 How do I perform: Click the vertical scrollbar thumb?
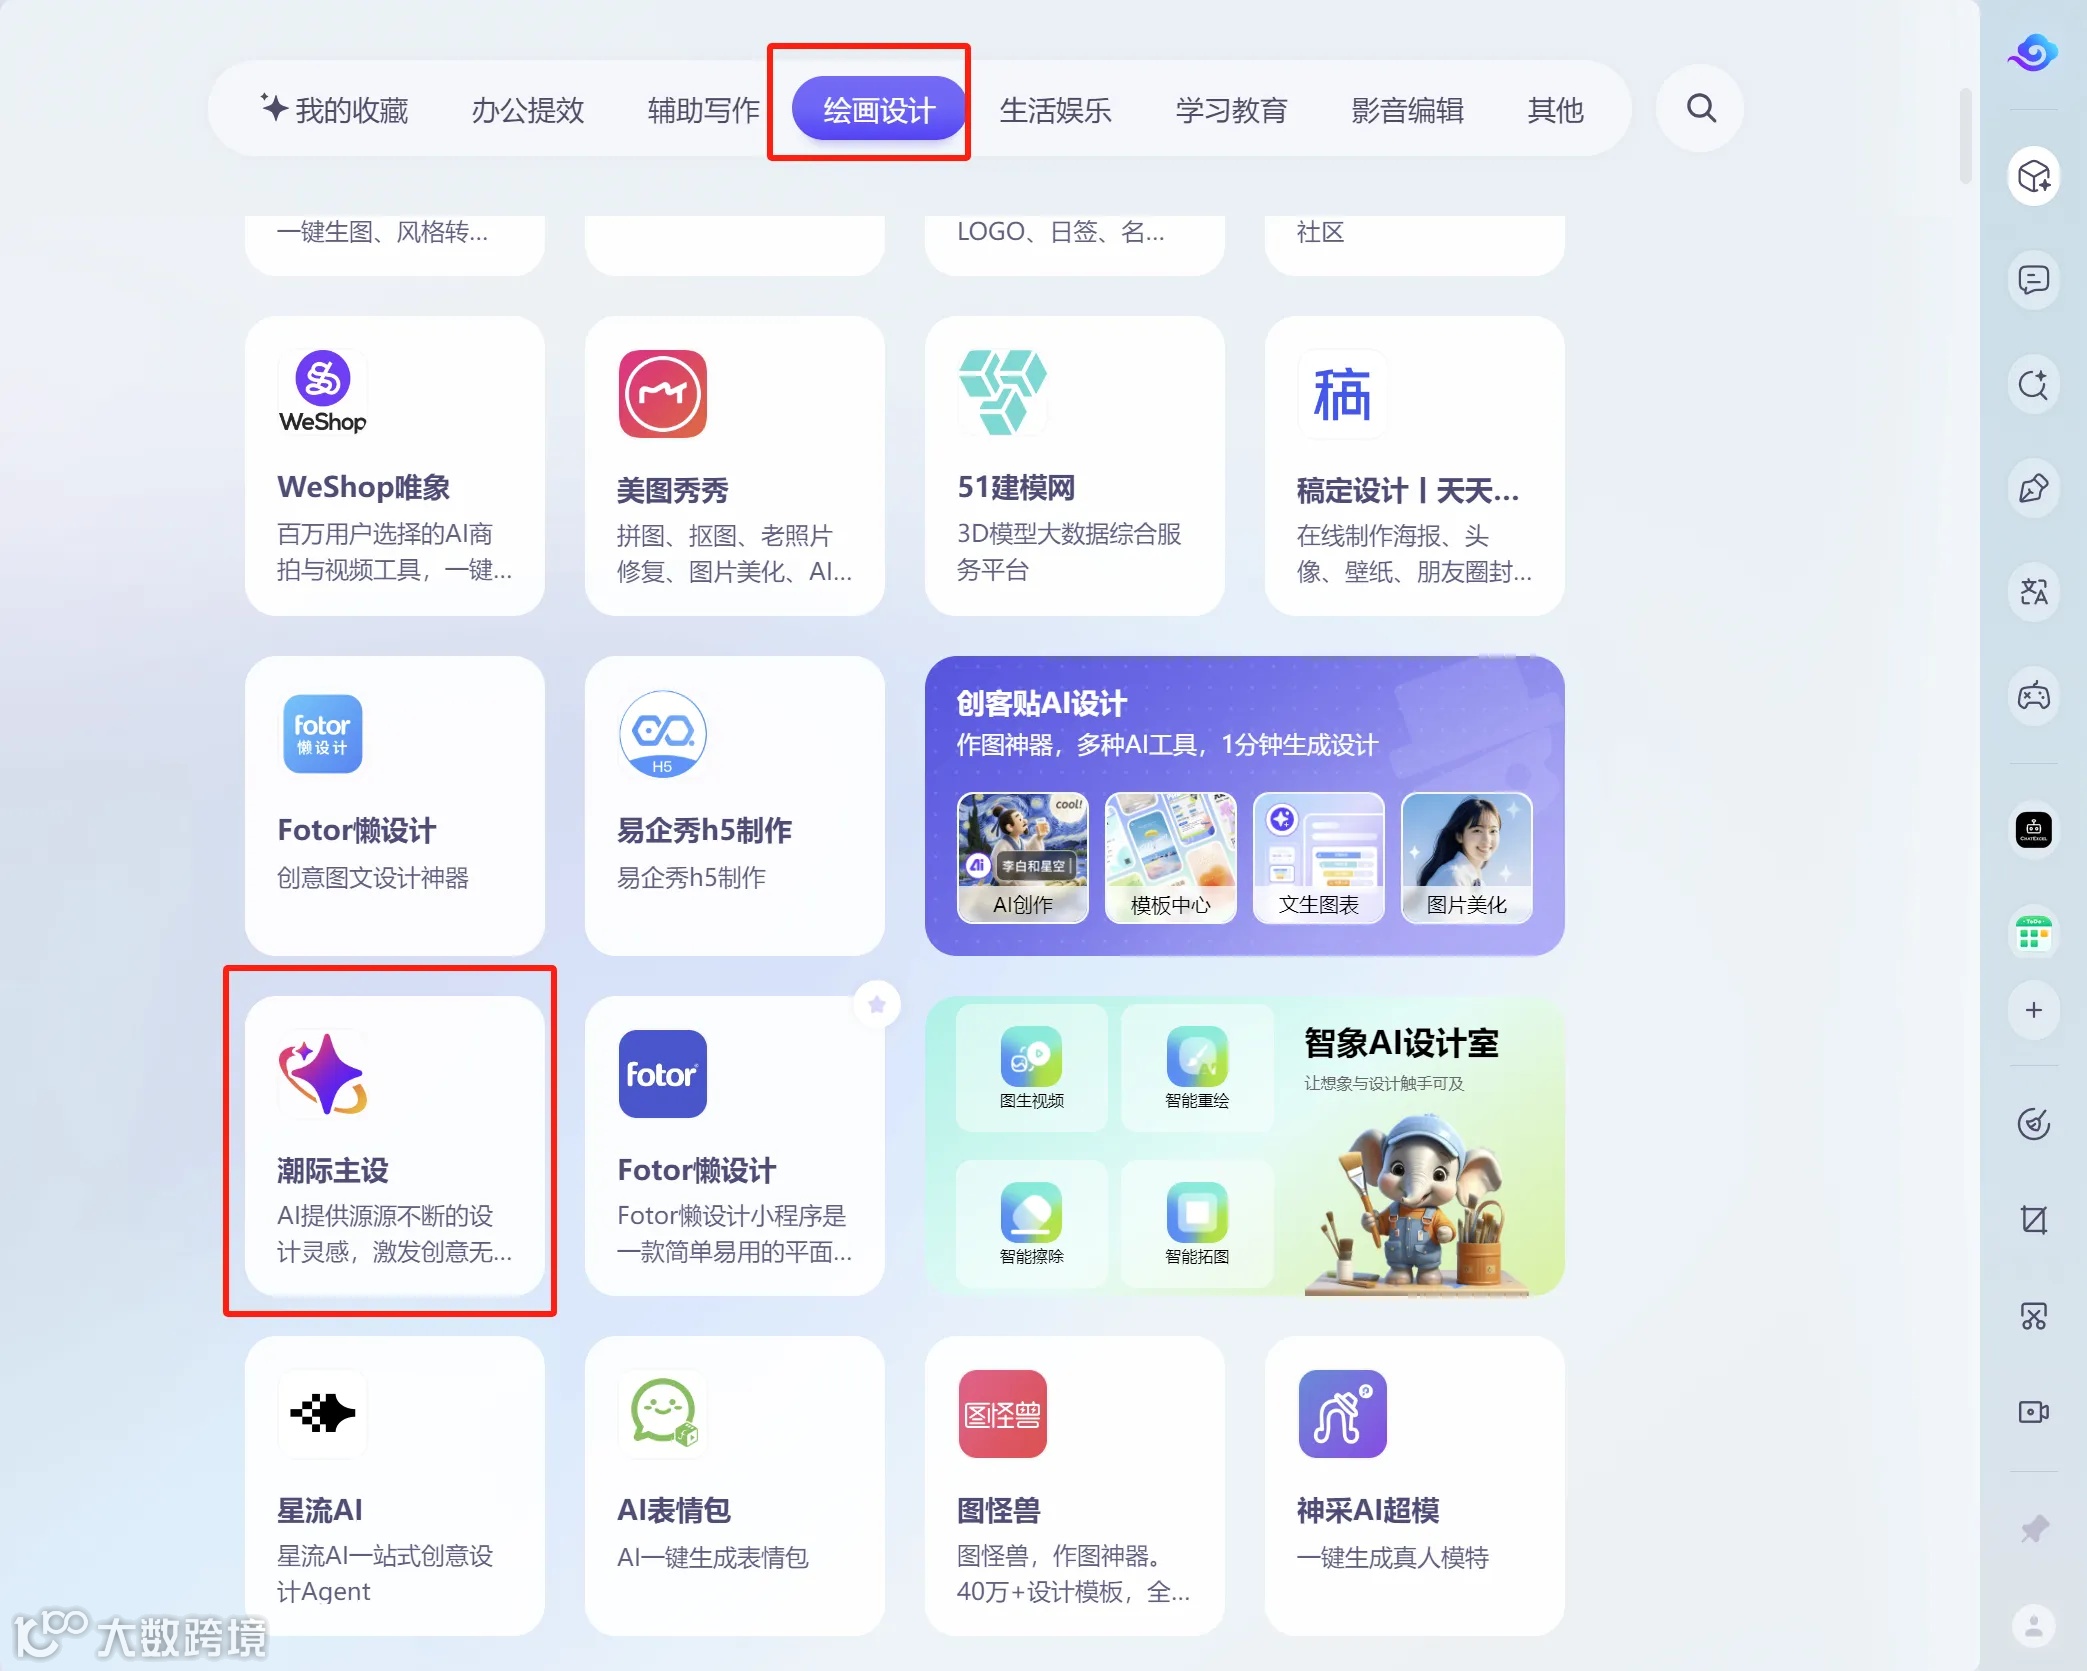click(1965, 137)
